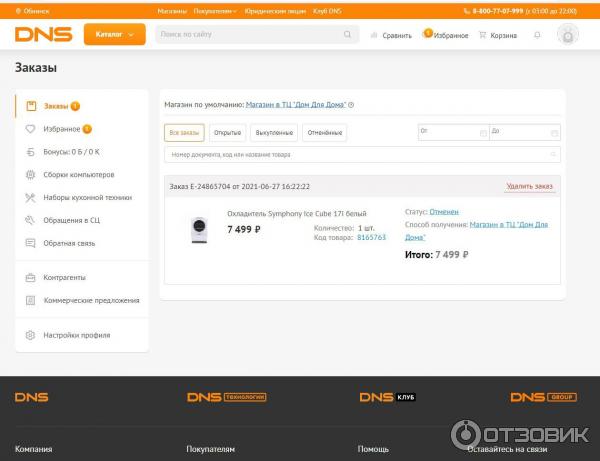Open the До date picker field
Screen dimensions: 600x461
tap(524, 132)
